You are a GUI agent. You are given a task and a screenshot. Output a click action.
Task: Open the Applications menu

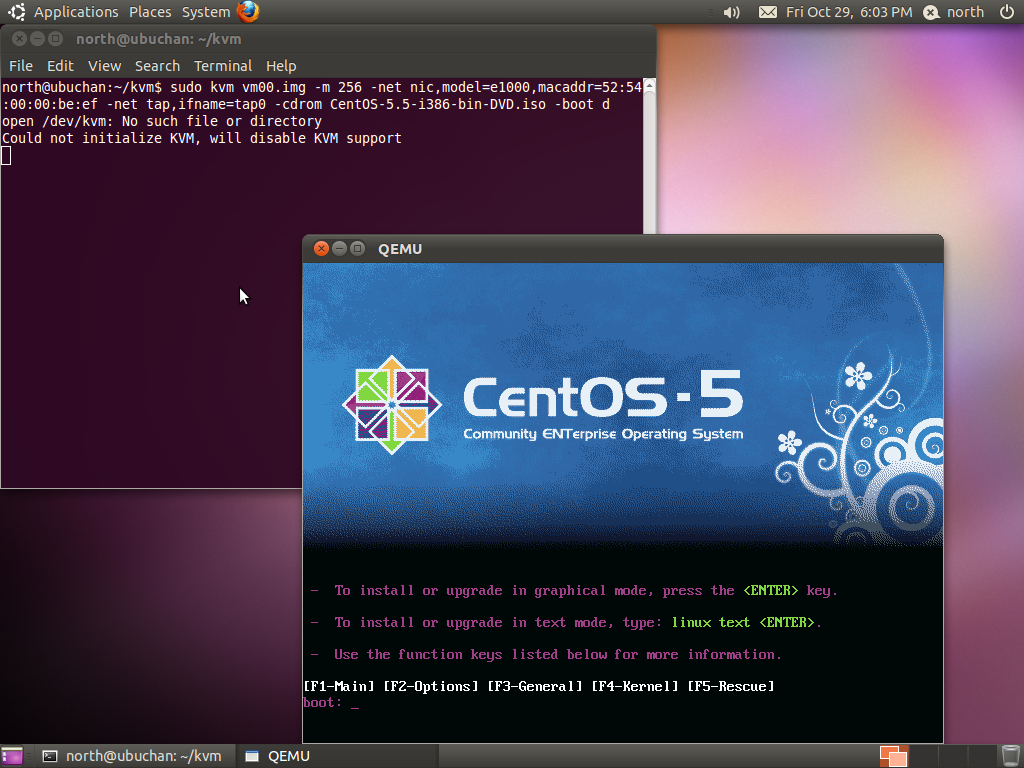click(x=76, y=12)
